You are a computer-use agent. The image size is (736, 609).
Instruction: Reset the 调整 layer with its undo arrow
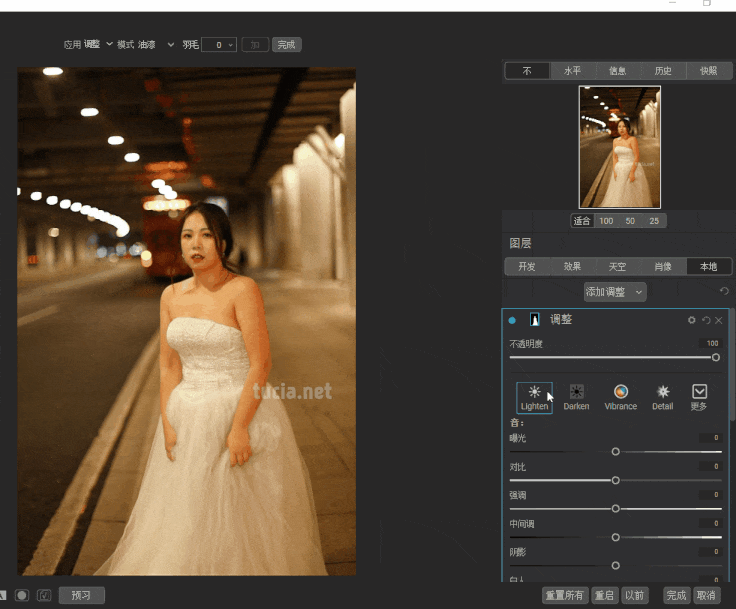point(705,320)
